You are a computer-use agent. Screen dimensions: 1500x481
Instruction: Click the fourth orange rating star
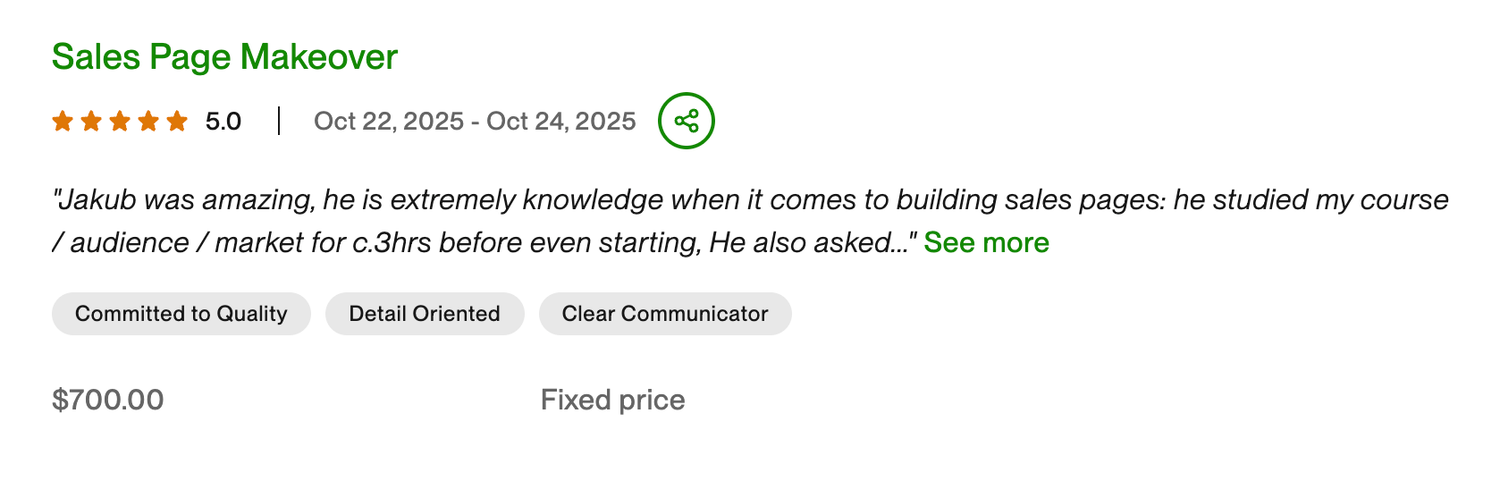point(149,122)
